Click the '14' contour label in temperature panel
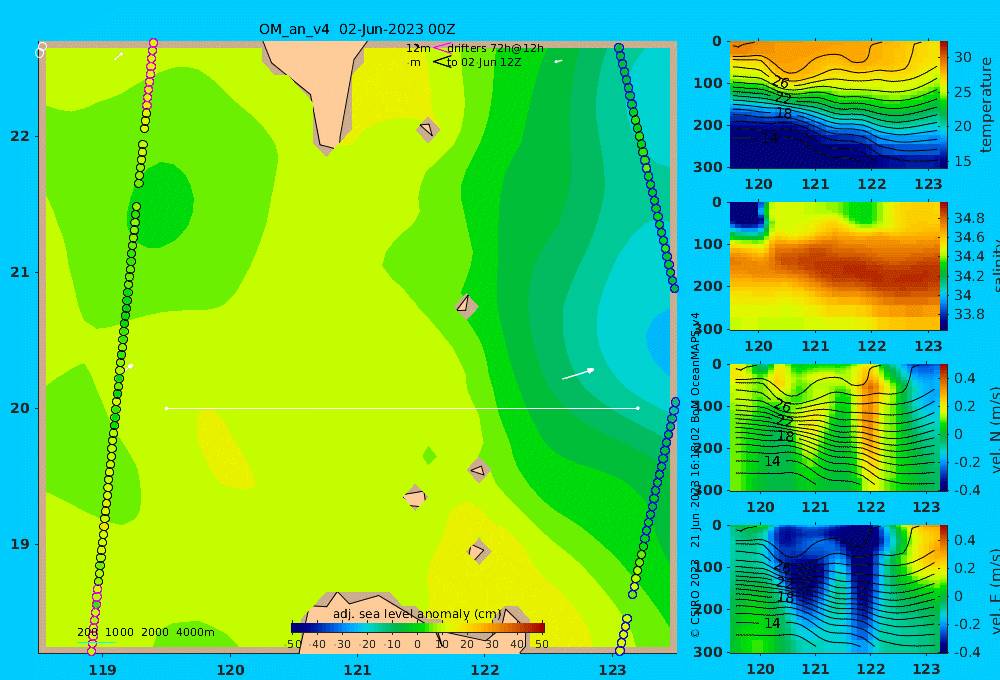This screenshot has width=1000, height=680. click(x=770, y=138)
